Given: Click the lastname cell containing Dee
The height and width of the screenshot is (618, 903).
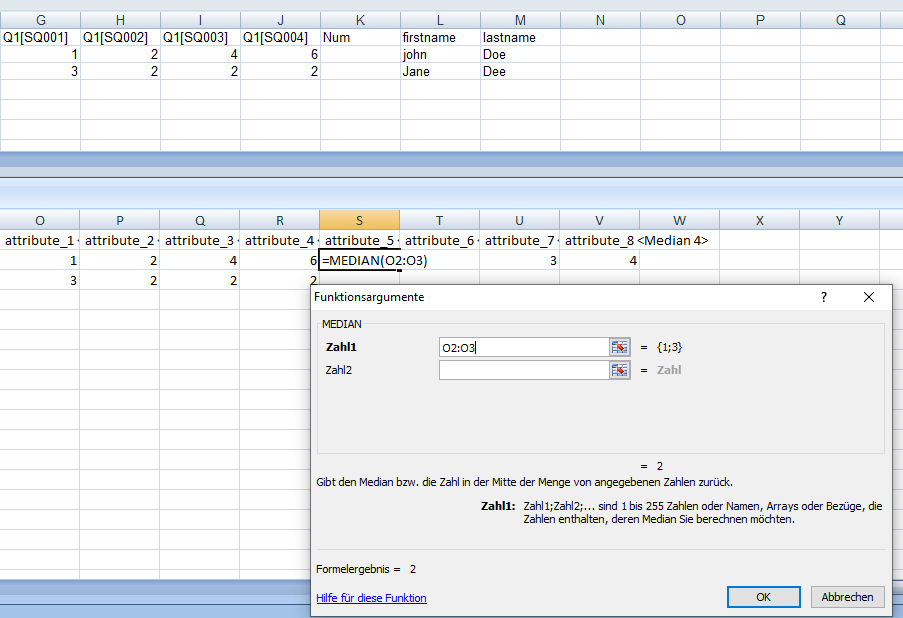Looking at the screenshot, I should (x=520, y=72).
